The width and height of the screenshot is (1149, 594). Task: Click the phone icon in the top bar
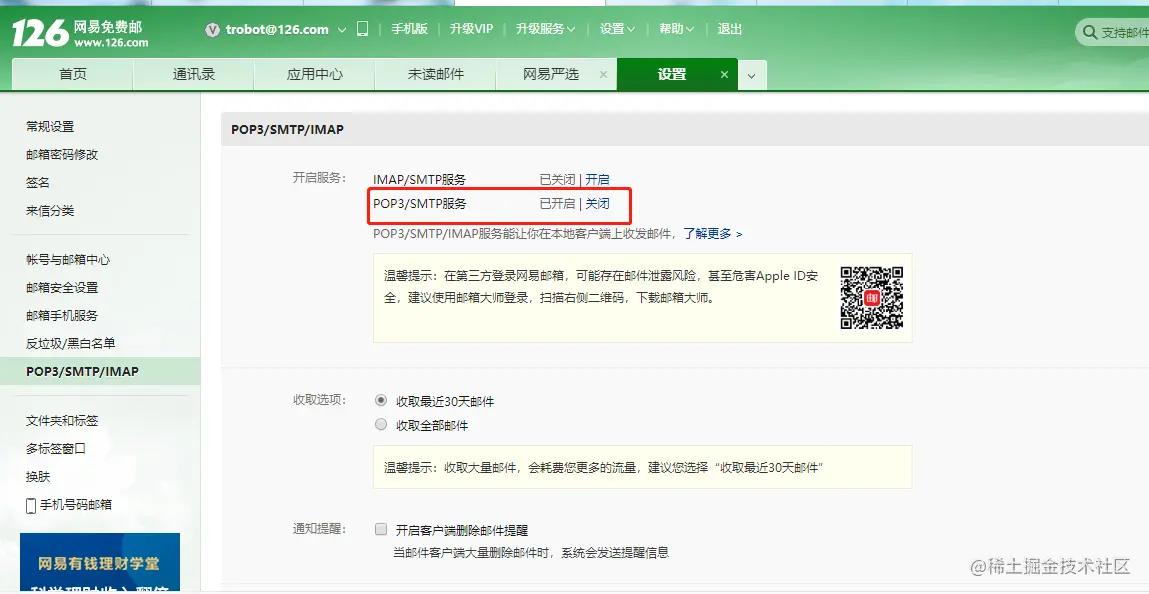tap(362, 29)
